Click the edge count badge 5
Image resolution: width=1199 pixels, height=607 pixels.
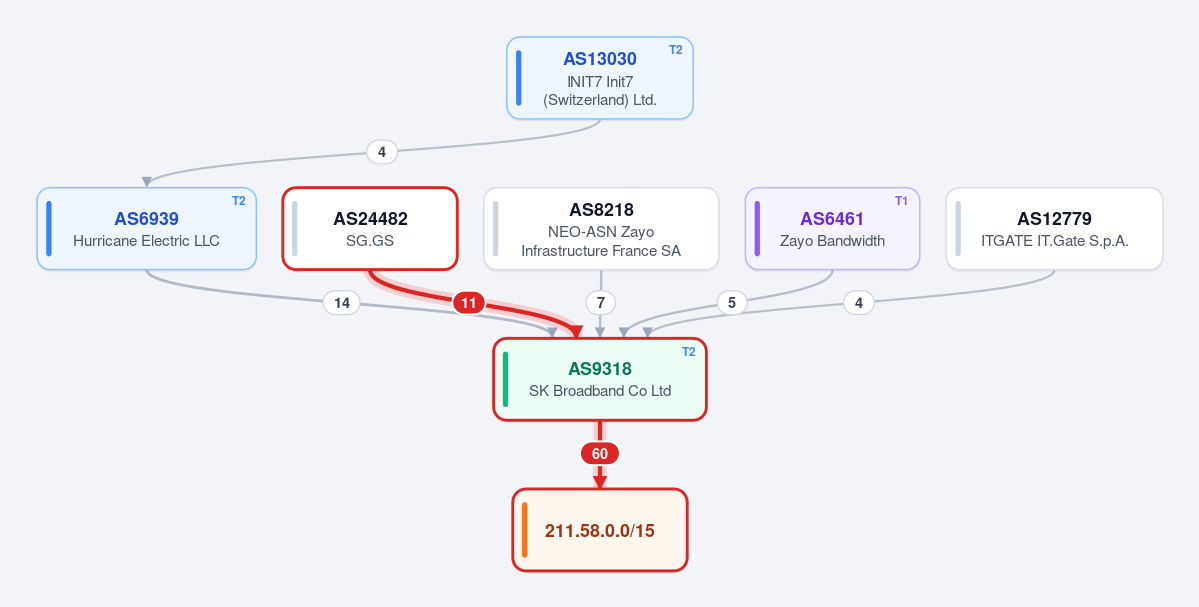[x=732, y=304]
